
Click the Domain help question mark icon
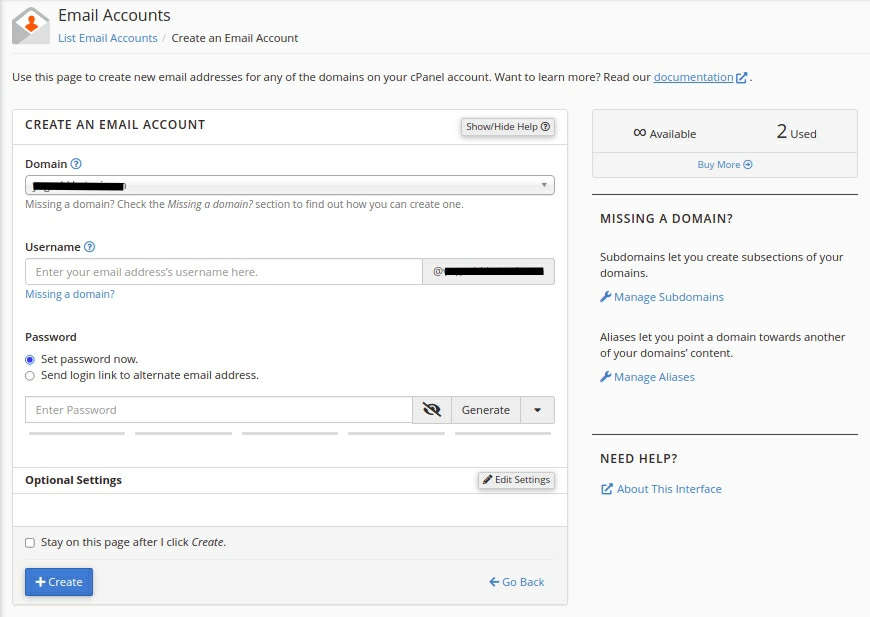(76, 164)
